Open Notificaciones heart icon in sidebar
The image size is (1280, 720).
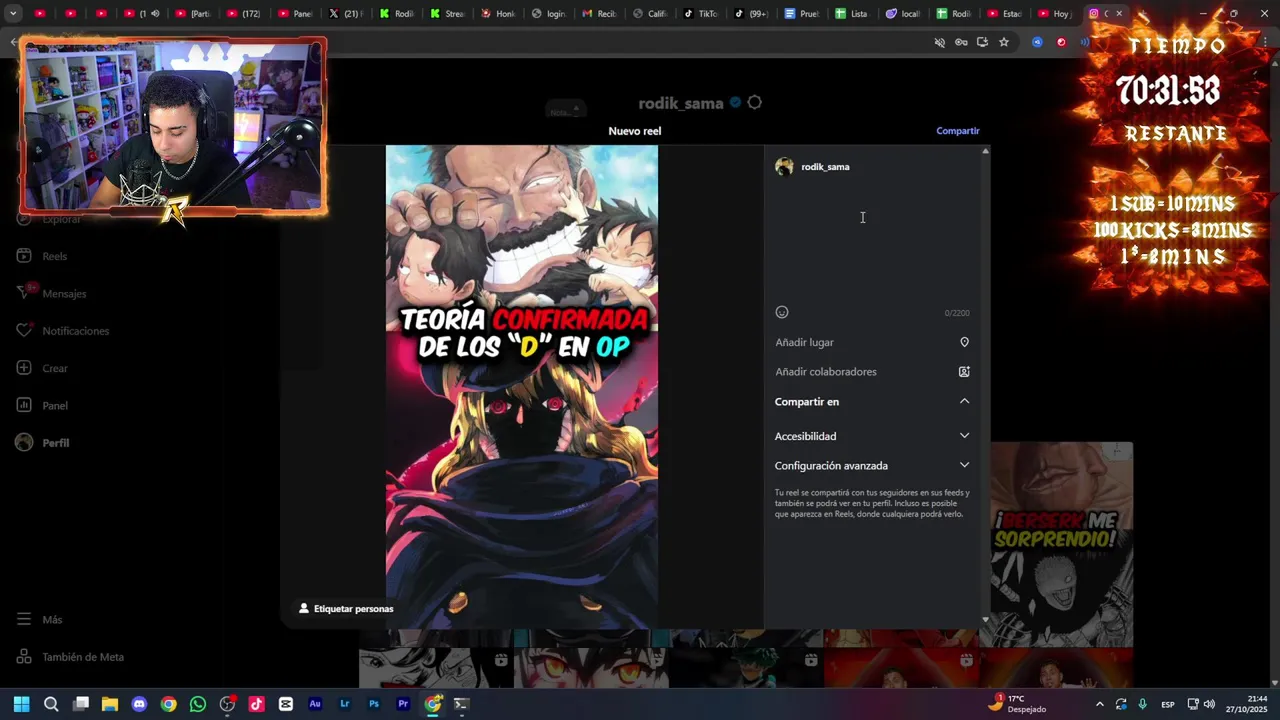[24, 331]
